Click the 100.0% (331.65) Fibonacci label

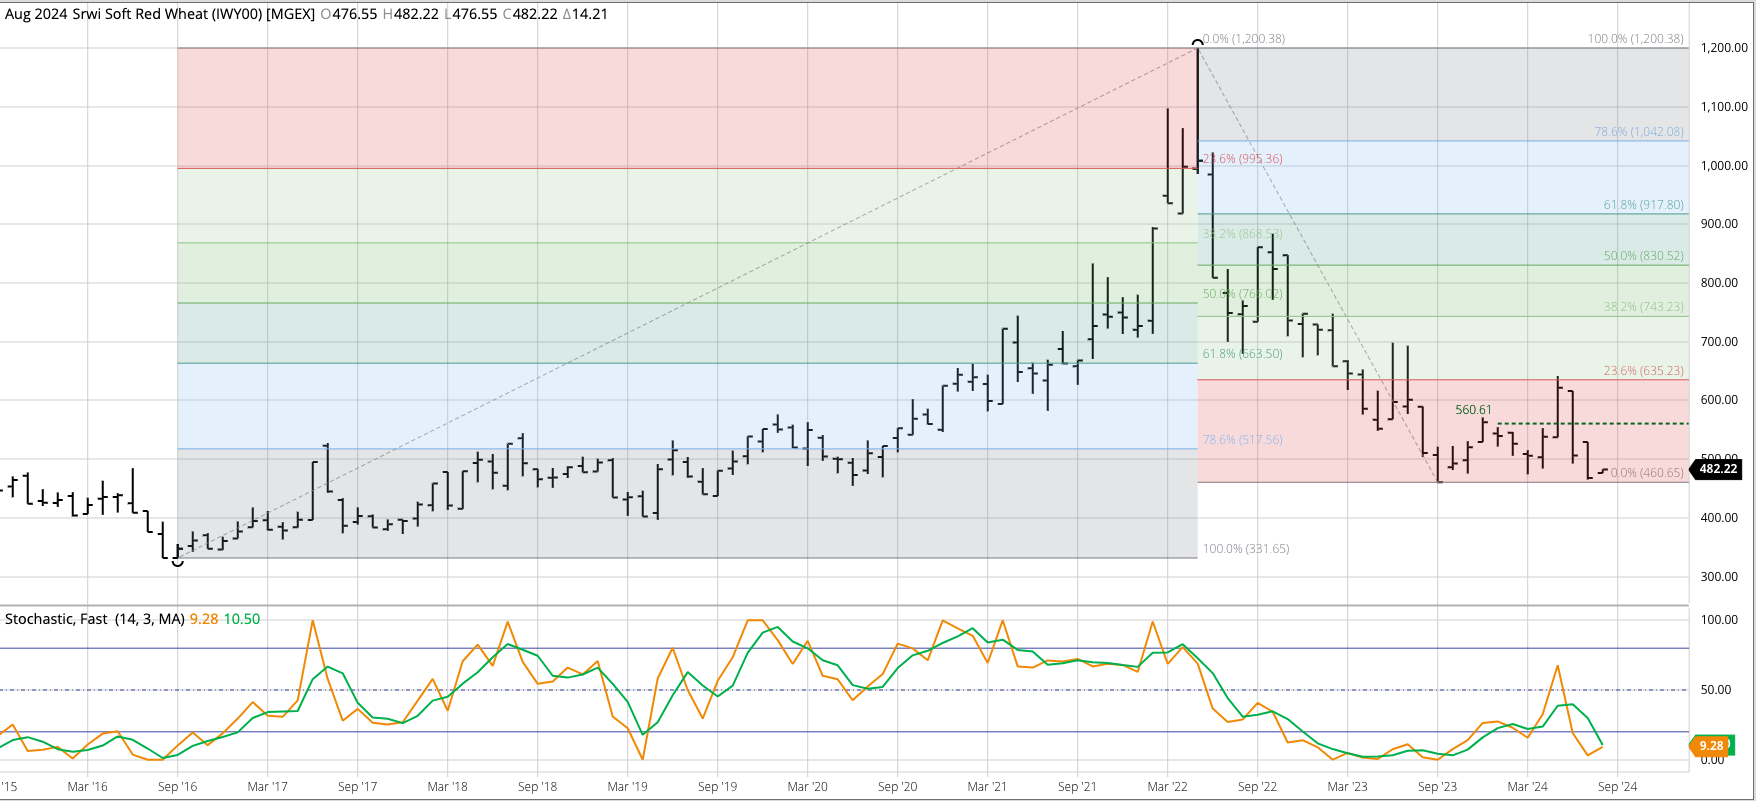[1245, 549]
